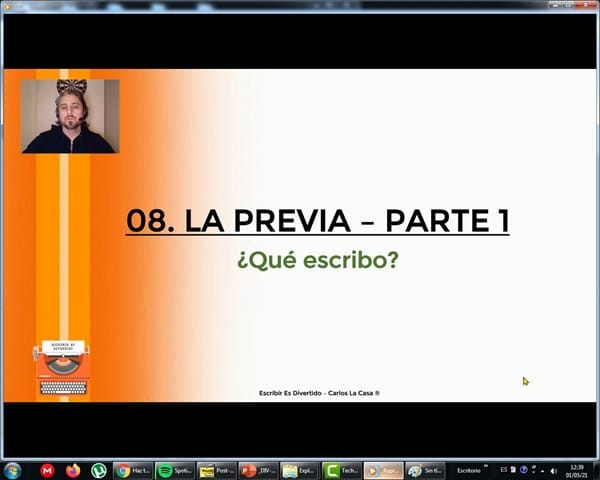Show hidden tray icons arrow
Image resolution: width=600 pixels, height=480 pixels.
point(542,471)
